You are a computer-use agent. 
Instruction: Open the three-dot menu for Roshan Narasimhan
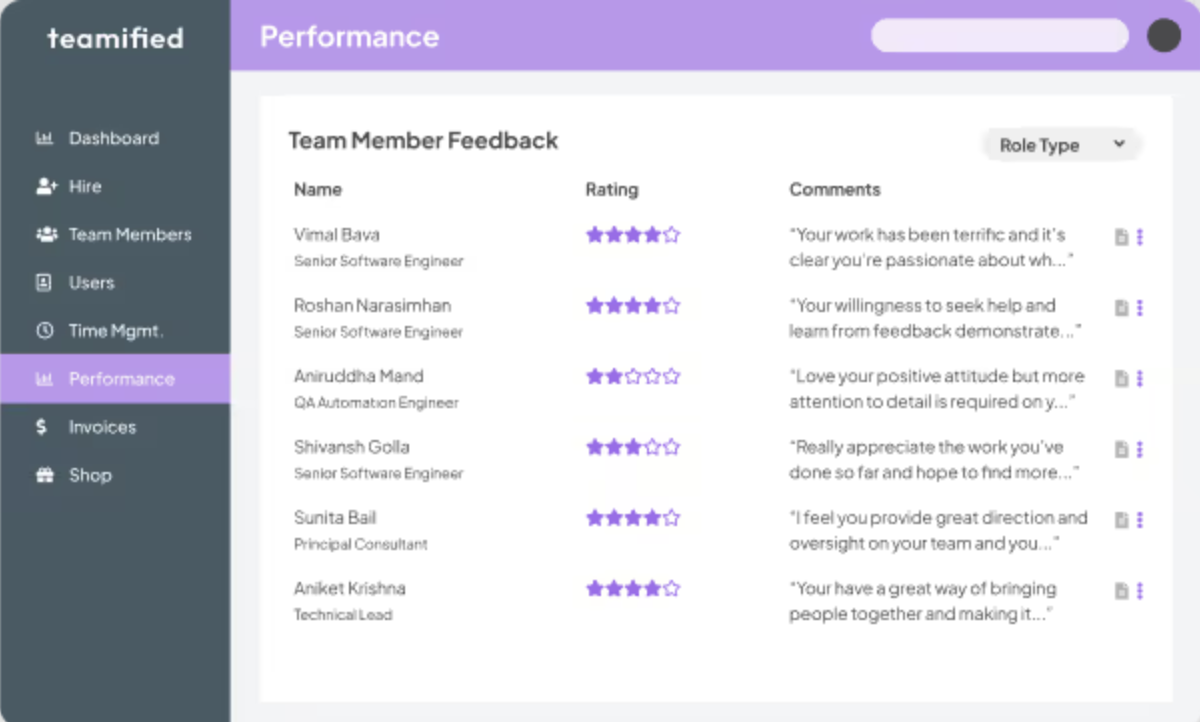coord(1141,308)
